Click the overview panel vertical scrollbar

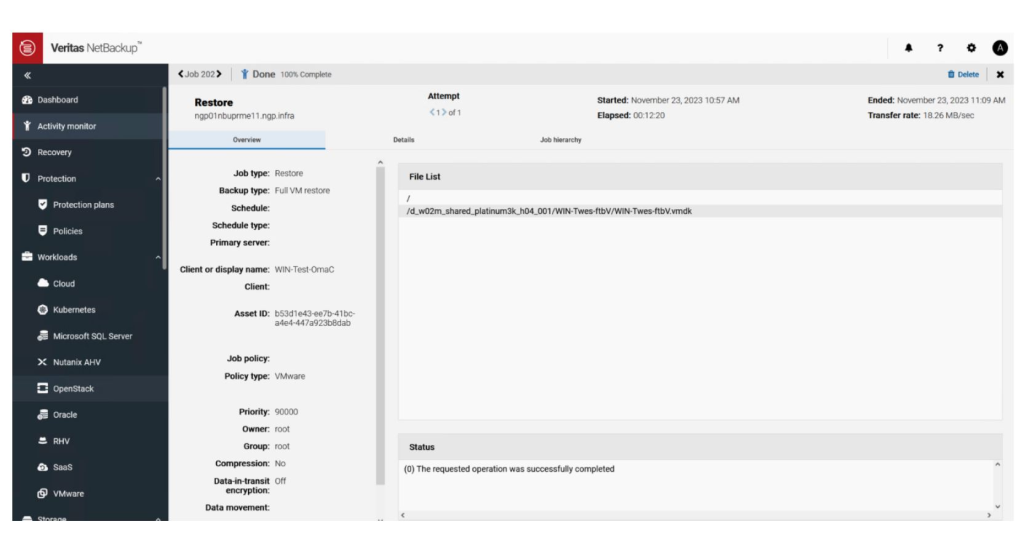[380, 327]
